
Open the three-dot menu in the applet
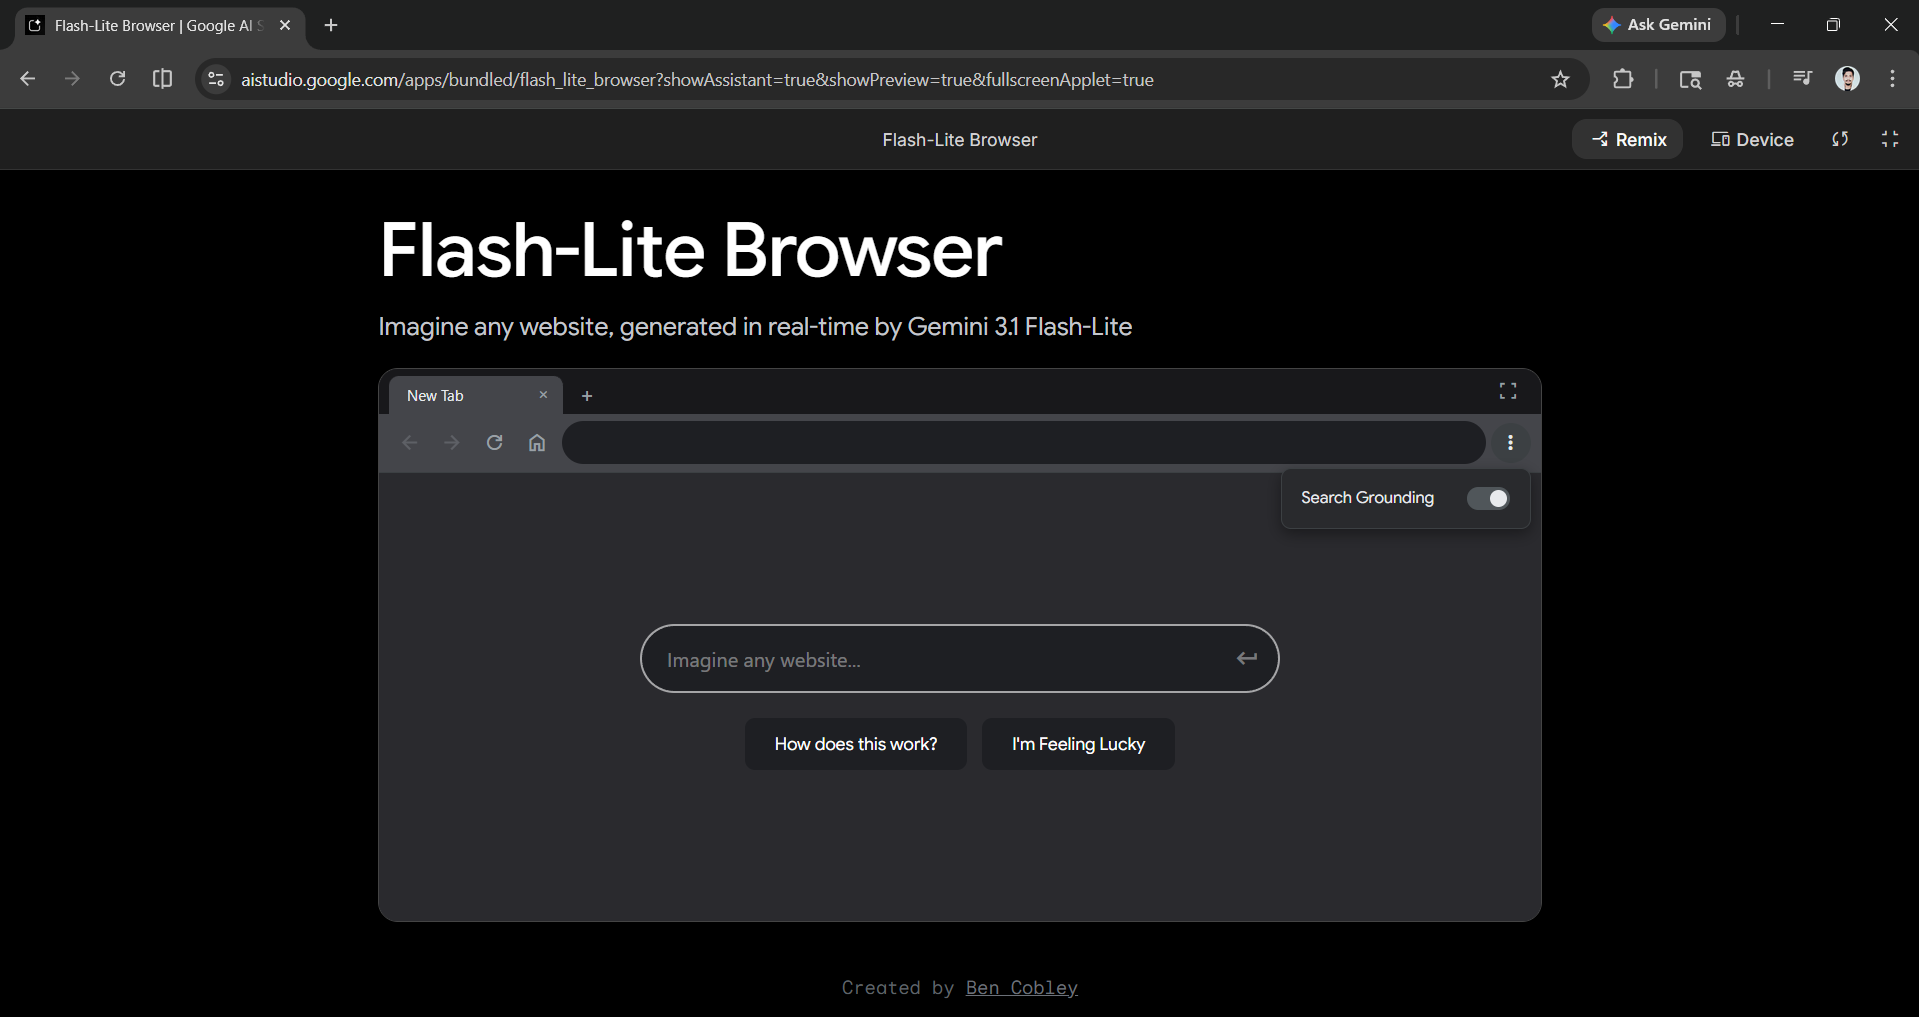tap(1510, 442)
